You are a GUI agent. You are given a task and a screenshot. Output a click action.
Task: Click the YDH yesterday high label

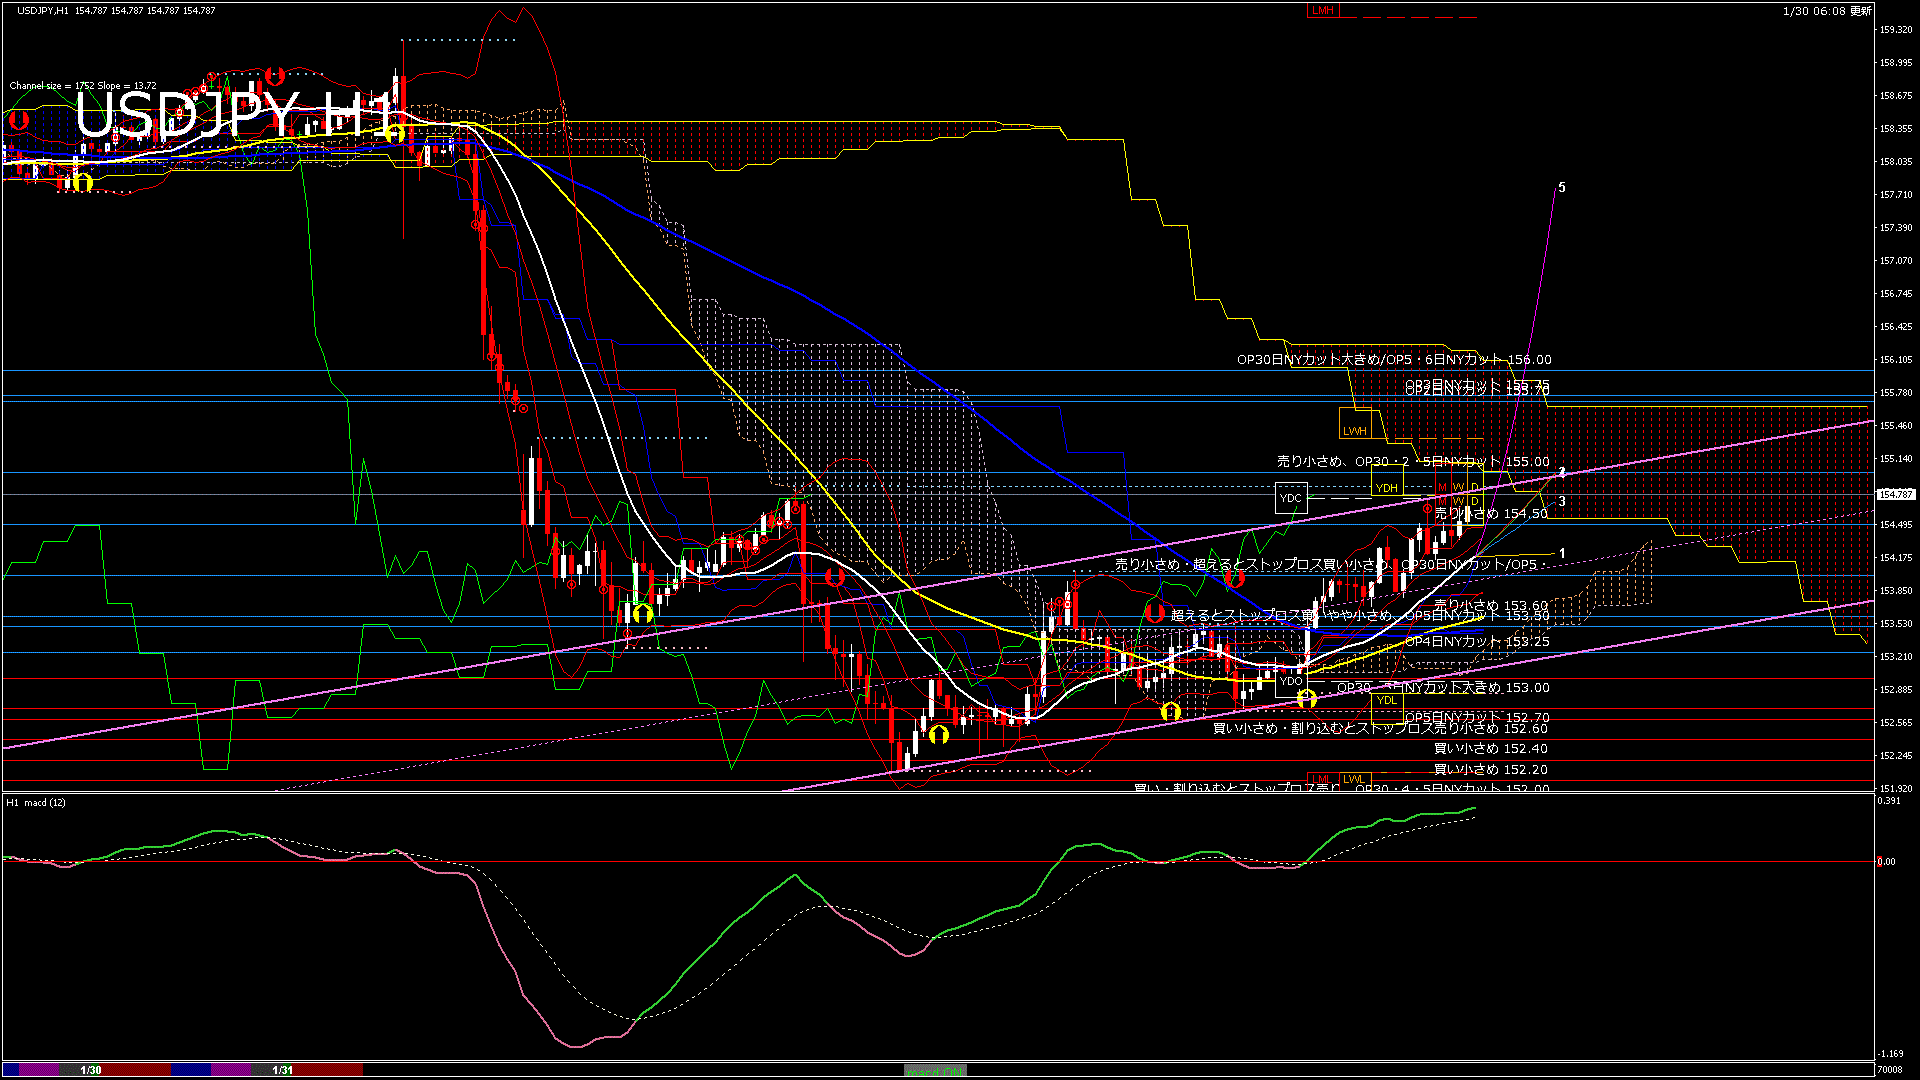1386,488
